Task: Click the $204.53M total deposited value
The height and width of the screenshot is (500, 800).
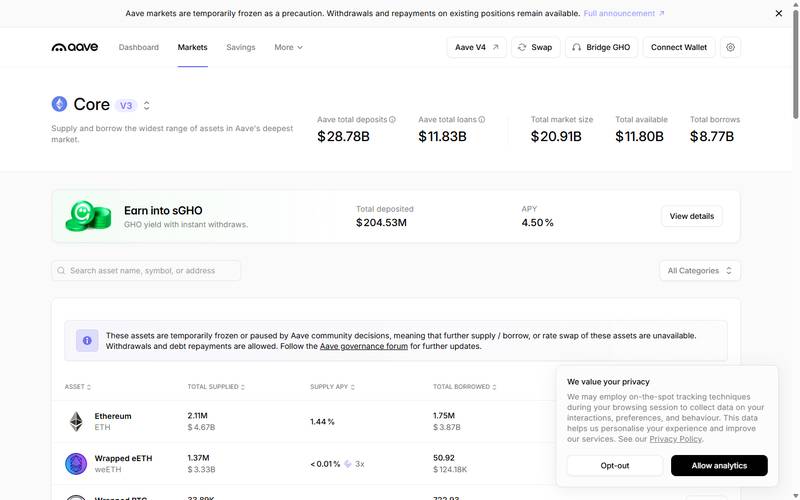Action: tap(381, 223)
